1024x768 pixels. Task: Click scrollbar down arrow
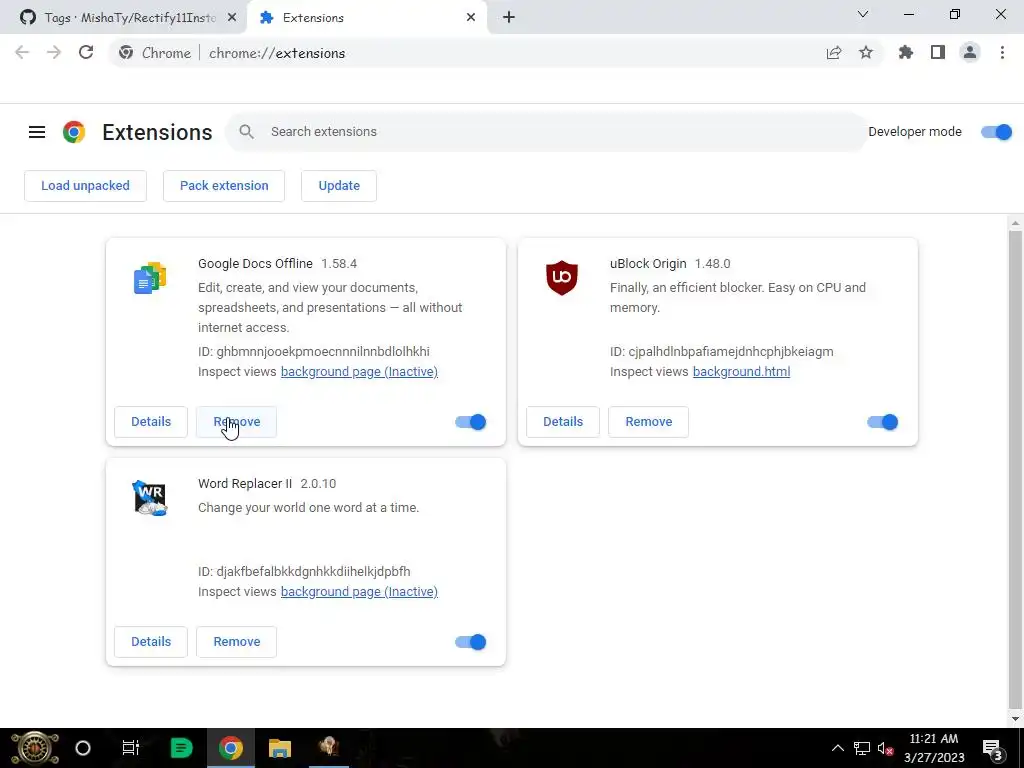1015,719
